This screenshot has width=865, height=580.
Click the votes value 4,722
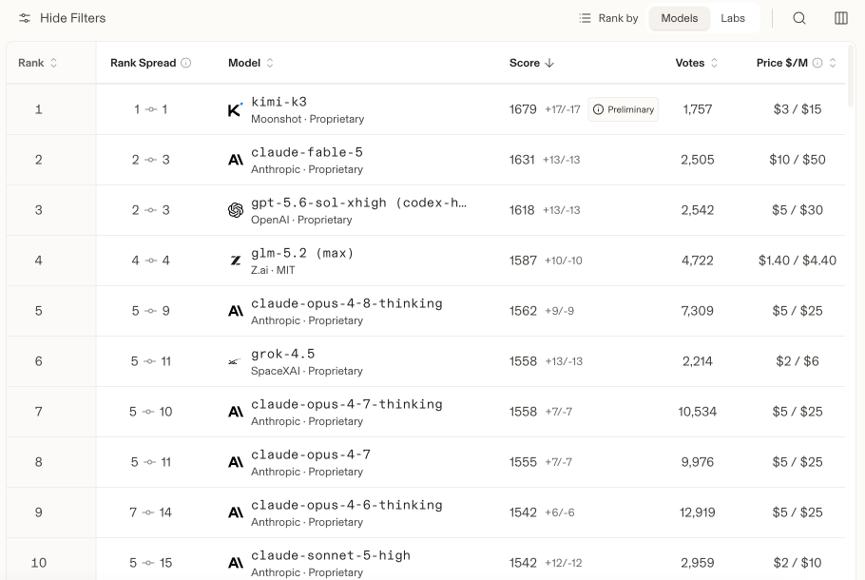[697, 260]
